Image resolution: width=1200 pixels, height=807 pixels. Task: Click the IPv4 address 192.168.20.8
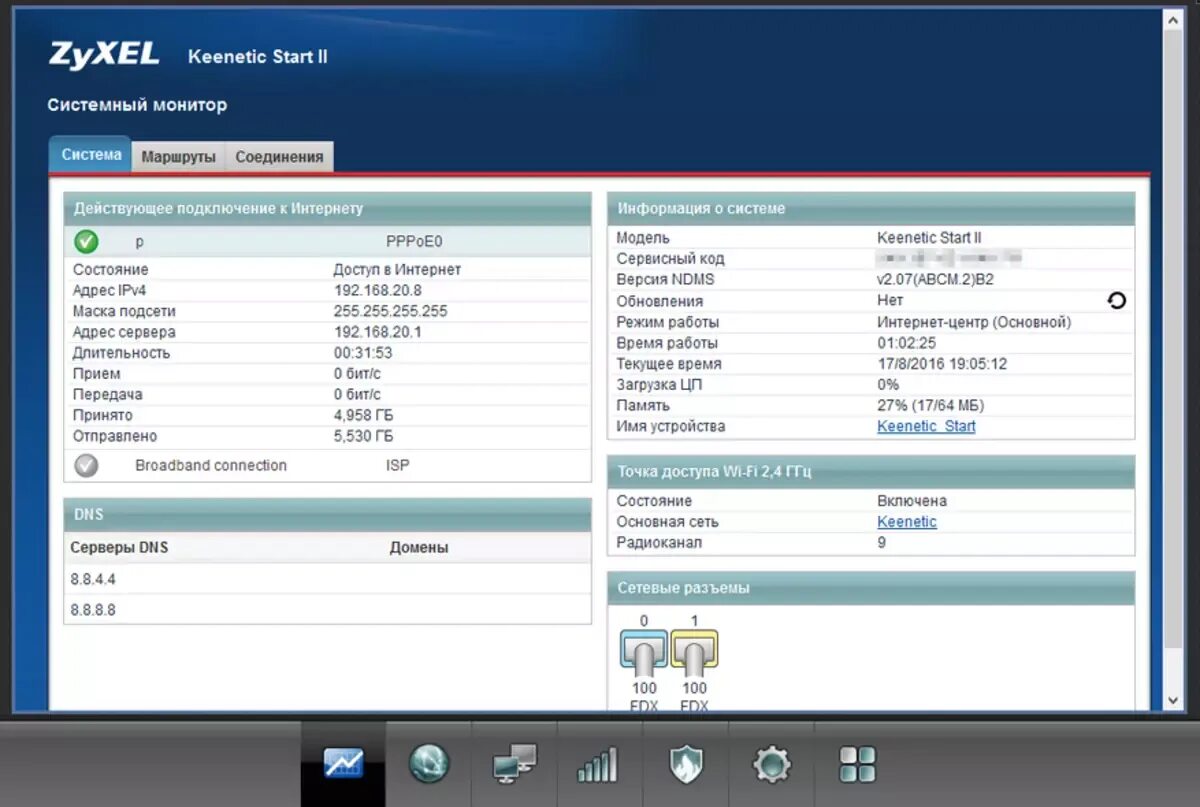(x=377, y=290)
